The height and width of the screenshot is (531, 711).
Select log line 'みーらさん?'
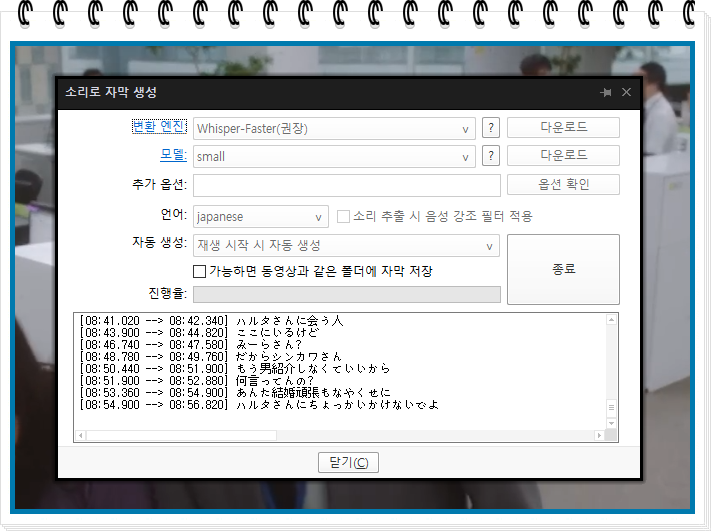(190, 345)
